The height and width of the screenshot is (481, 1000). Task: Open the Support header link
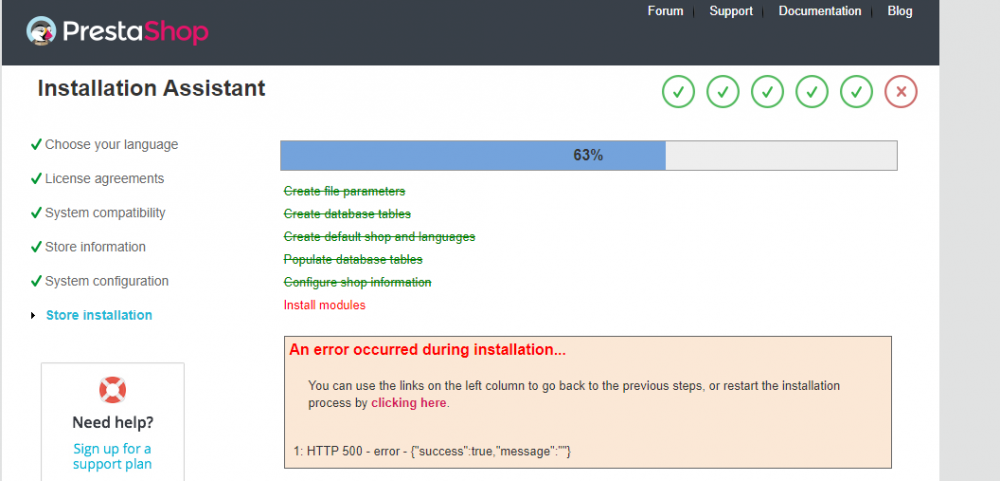pyautogui.click(x=731, y=11)
